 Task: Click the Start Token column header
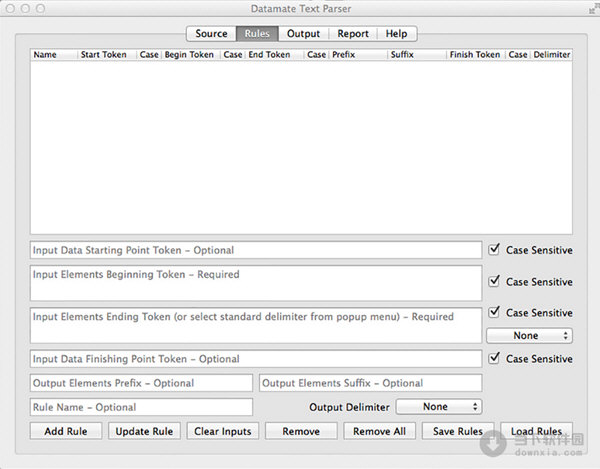[x=107, y=55]
